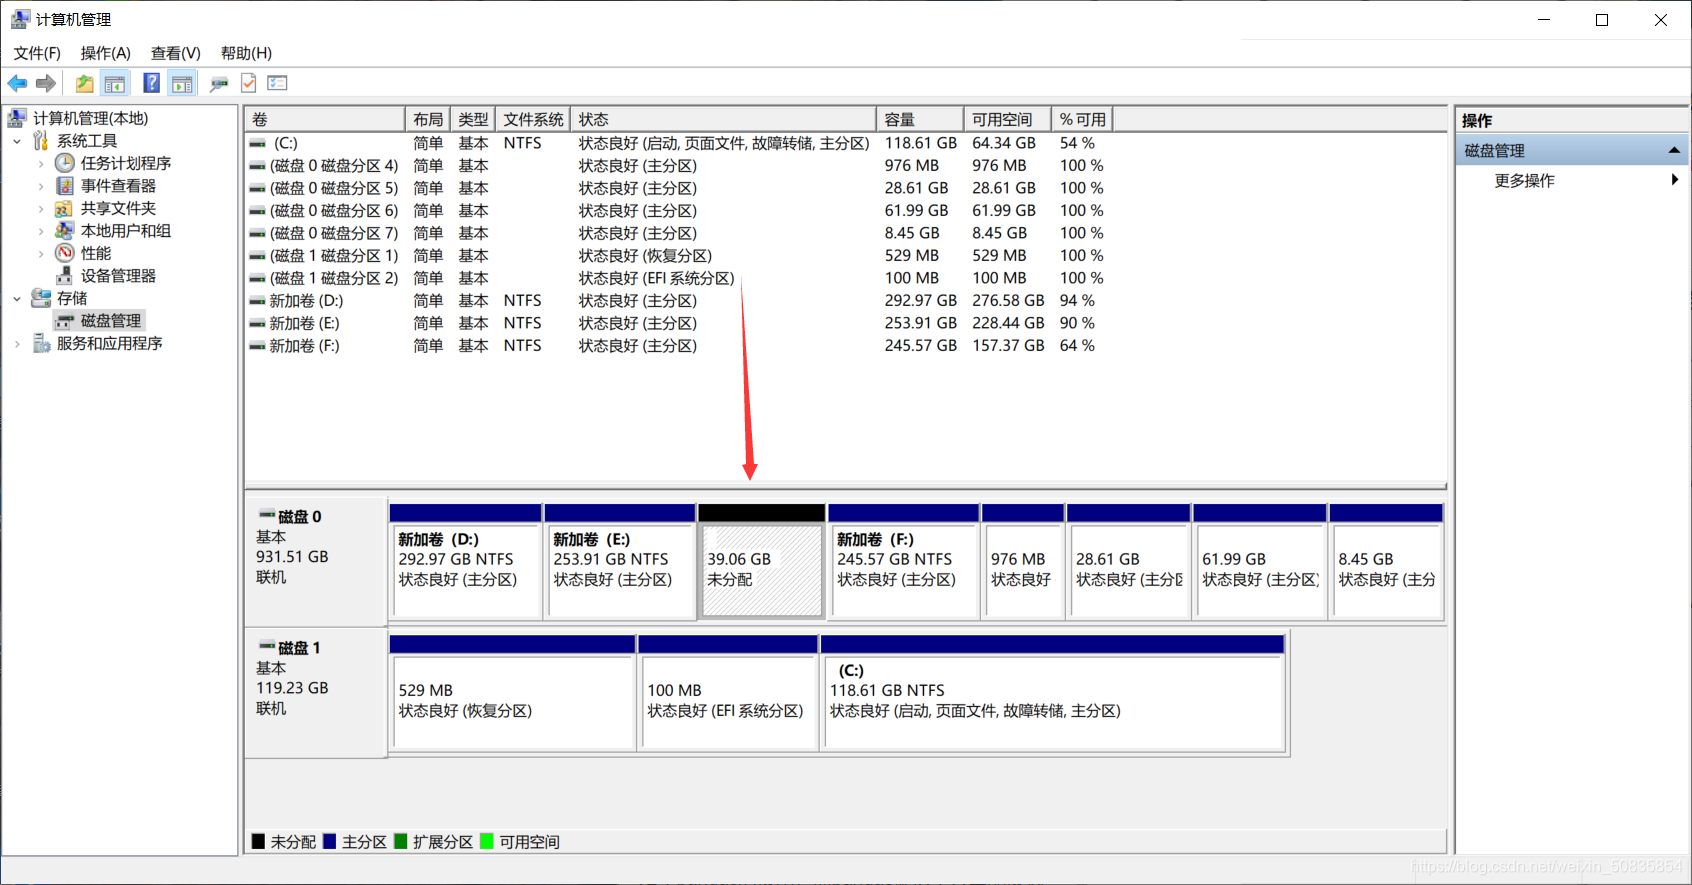Select the 新加卷 (D:) 292.97 GB partition block
The width and height of the screenshot is (1692, 885).
(466, 561)
